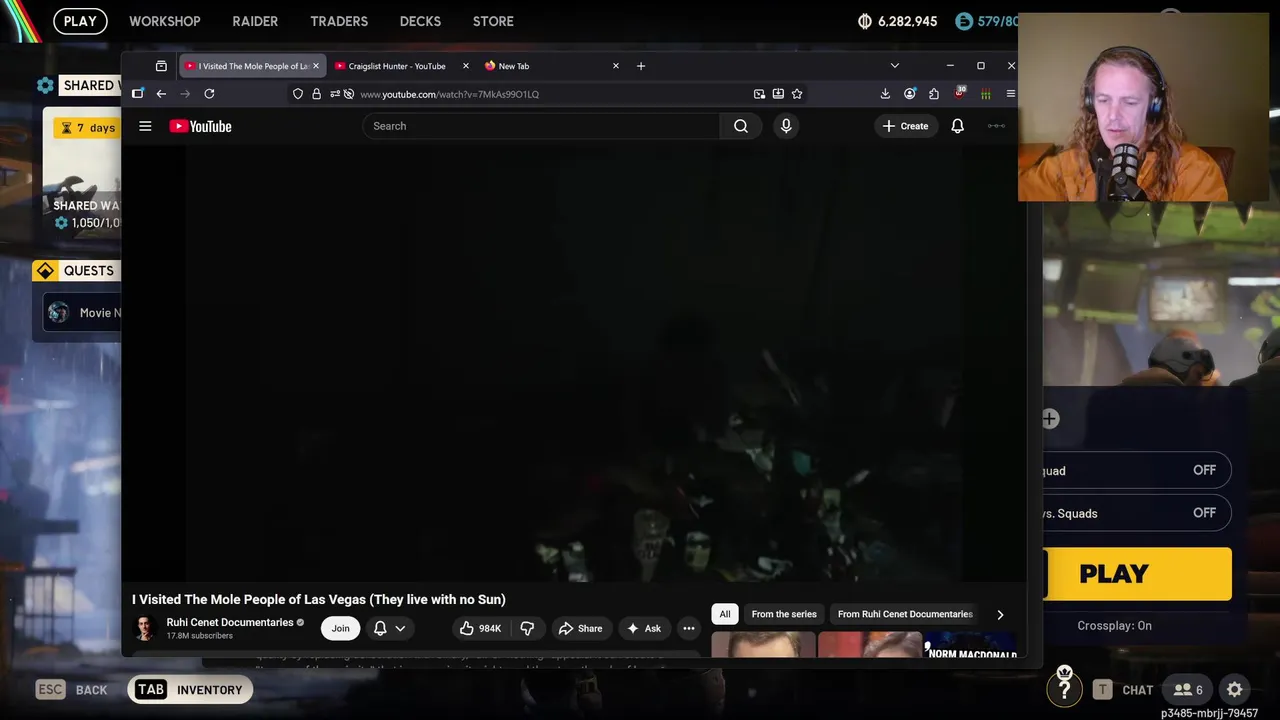This screenshot has width=1280, height=720.
Task: Open Firefox account profile icon
Action: [909, 94]
